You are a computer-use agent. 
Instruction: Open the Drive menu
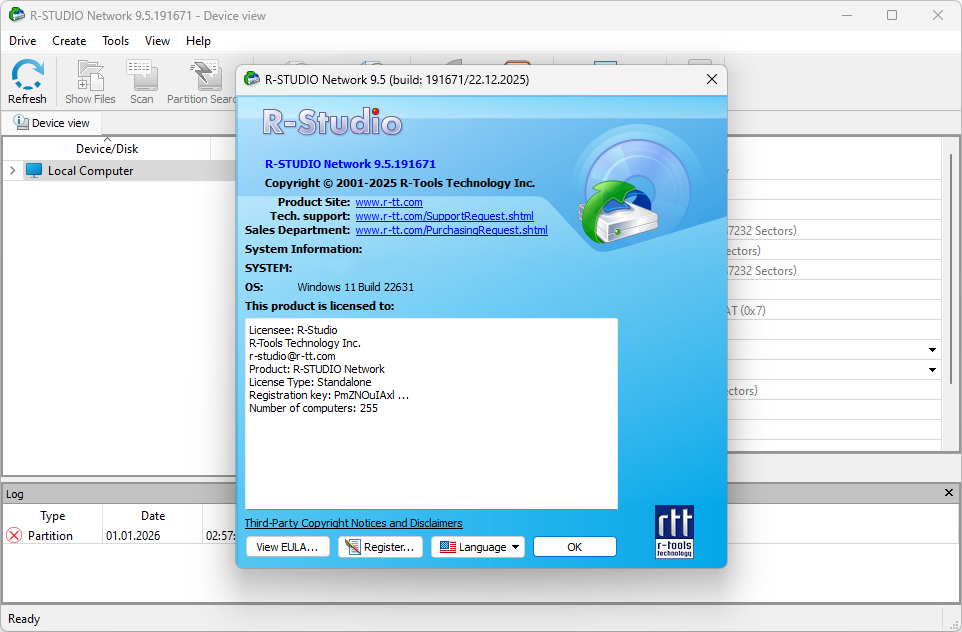tap(23, 41)
